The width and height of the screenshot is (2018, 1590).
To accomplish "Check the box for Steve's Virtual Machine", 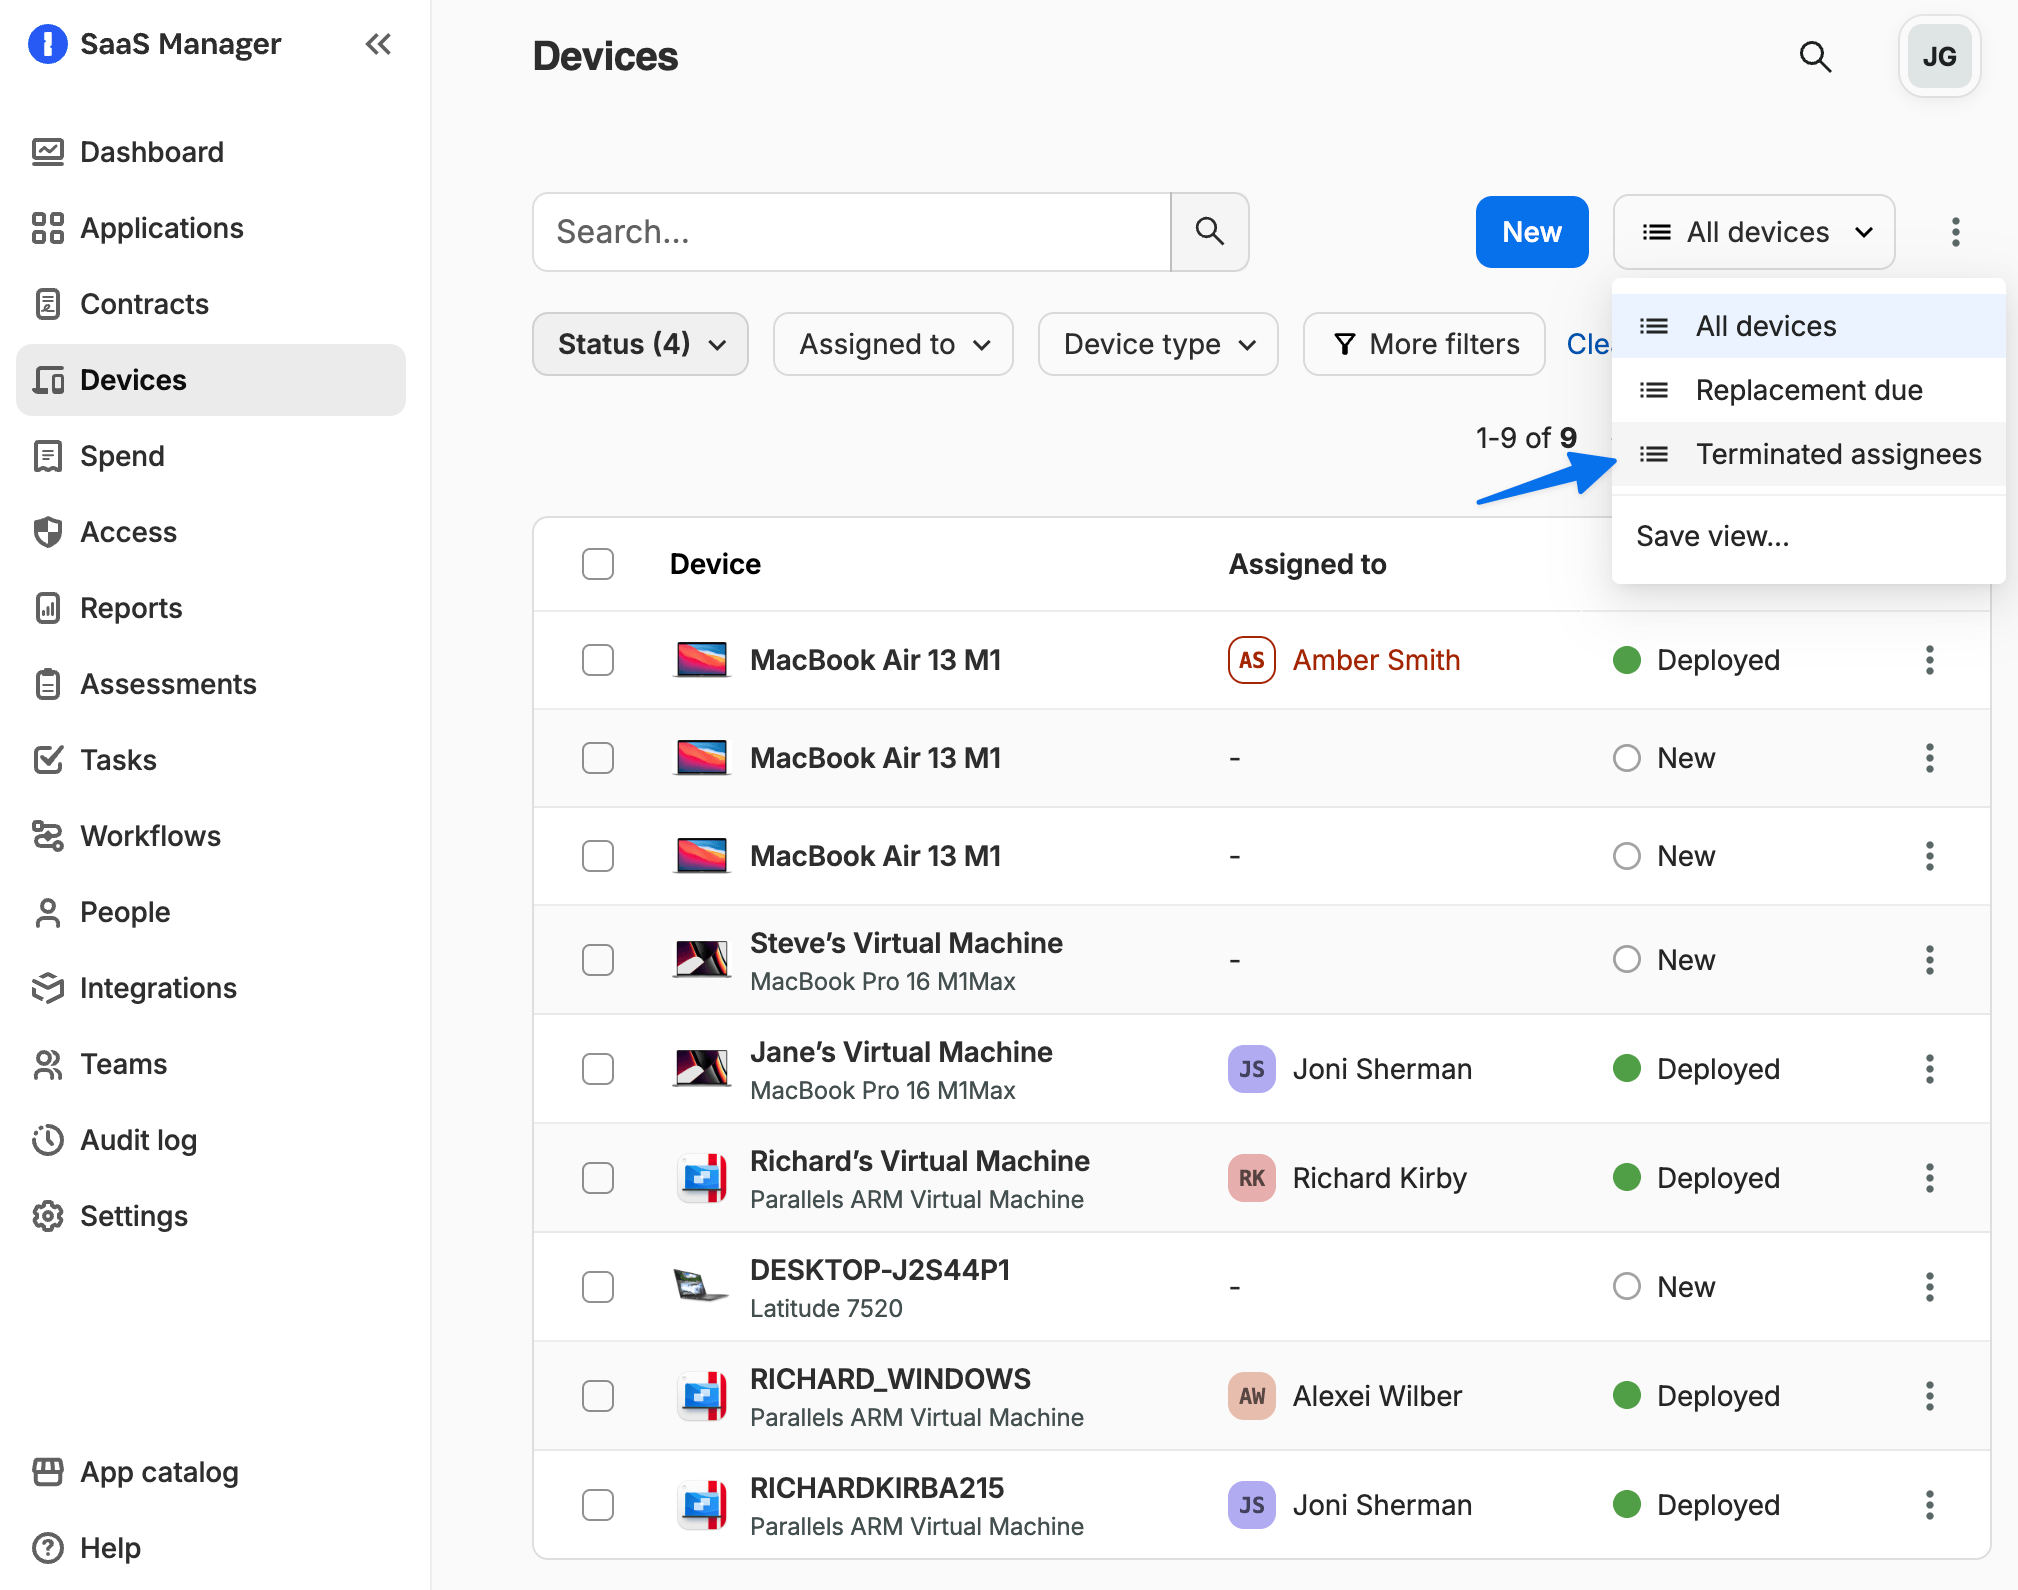I will [598, 960].
